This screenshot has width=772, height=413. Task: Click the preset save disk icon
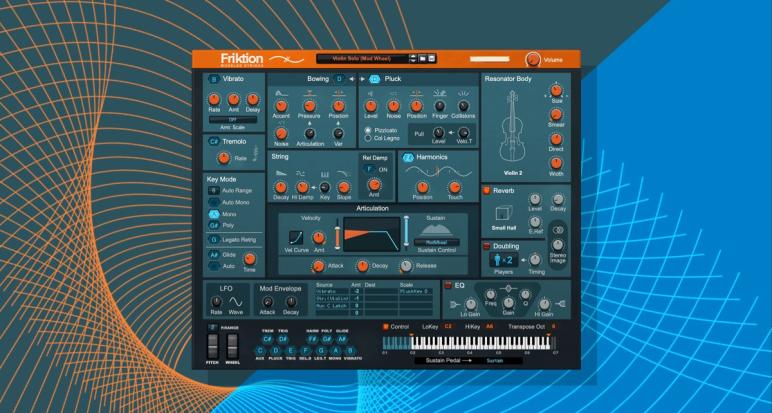(x=431, y=59)
